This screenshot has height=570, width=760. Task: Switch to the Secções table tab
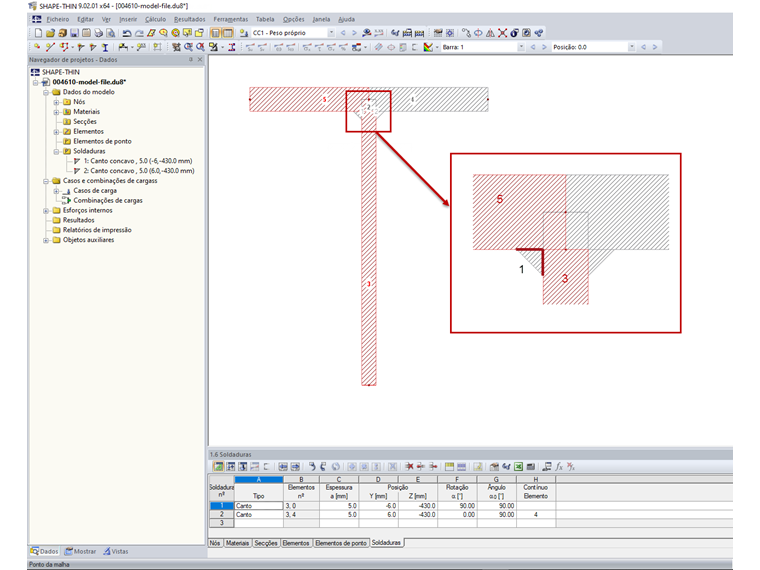[x=266, y=543]
